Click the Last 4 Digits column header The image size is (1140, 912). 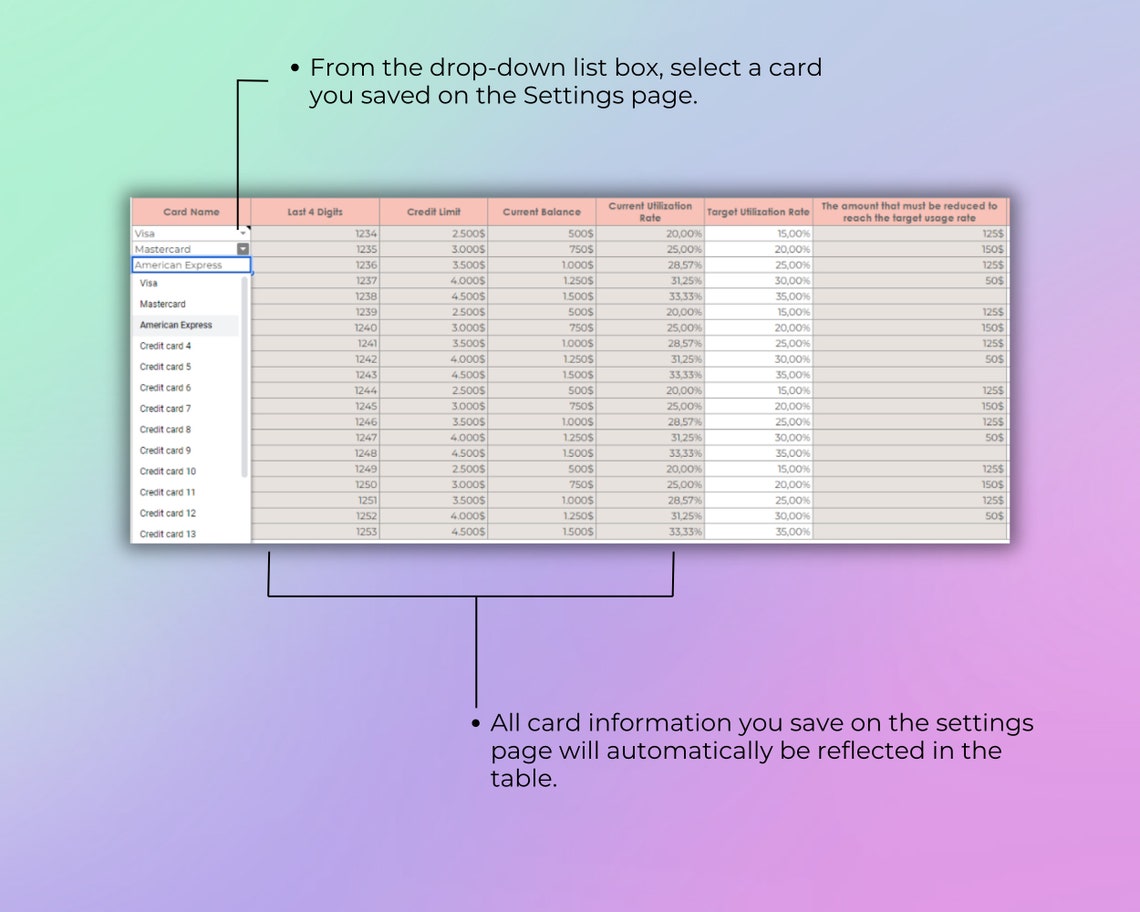click(317, 211)
